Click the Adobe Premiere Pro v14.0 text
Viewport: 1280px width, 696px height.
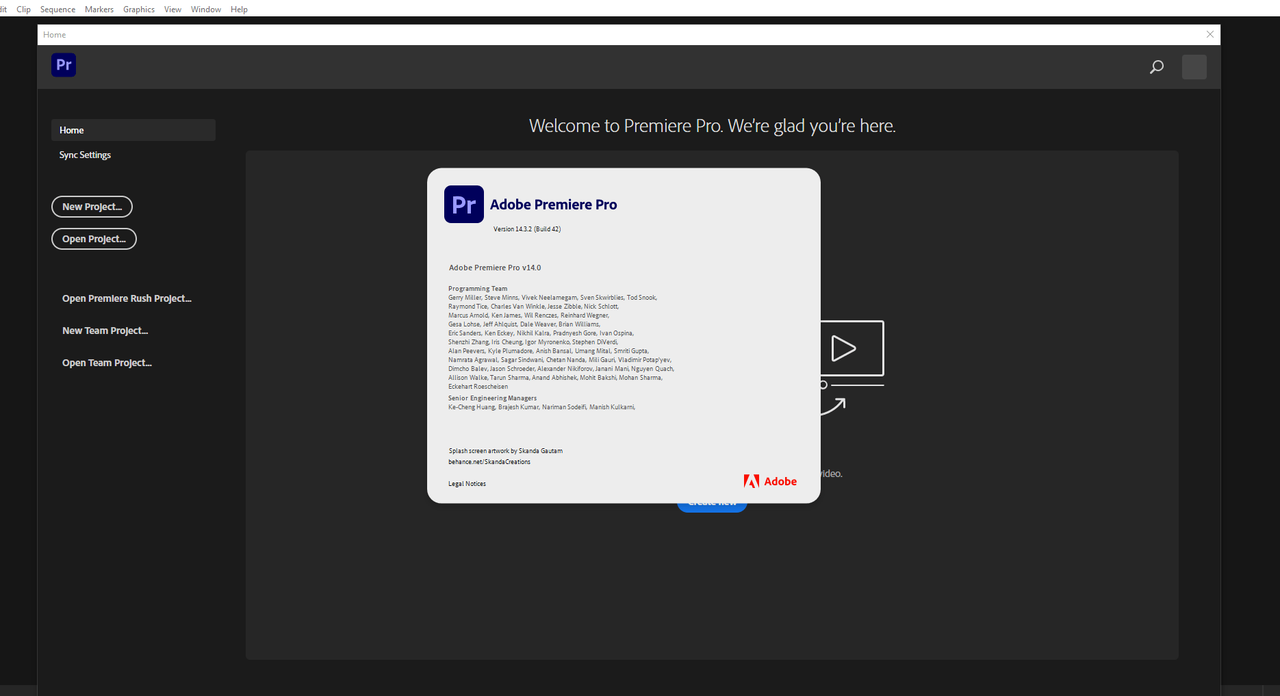[495, 268]
